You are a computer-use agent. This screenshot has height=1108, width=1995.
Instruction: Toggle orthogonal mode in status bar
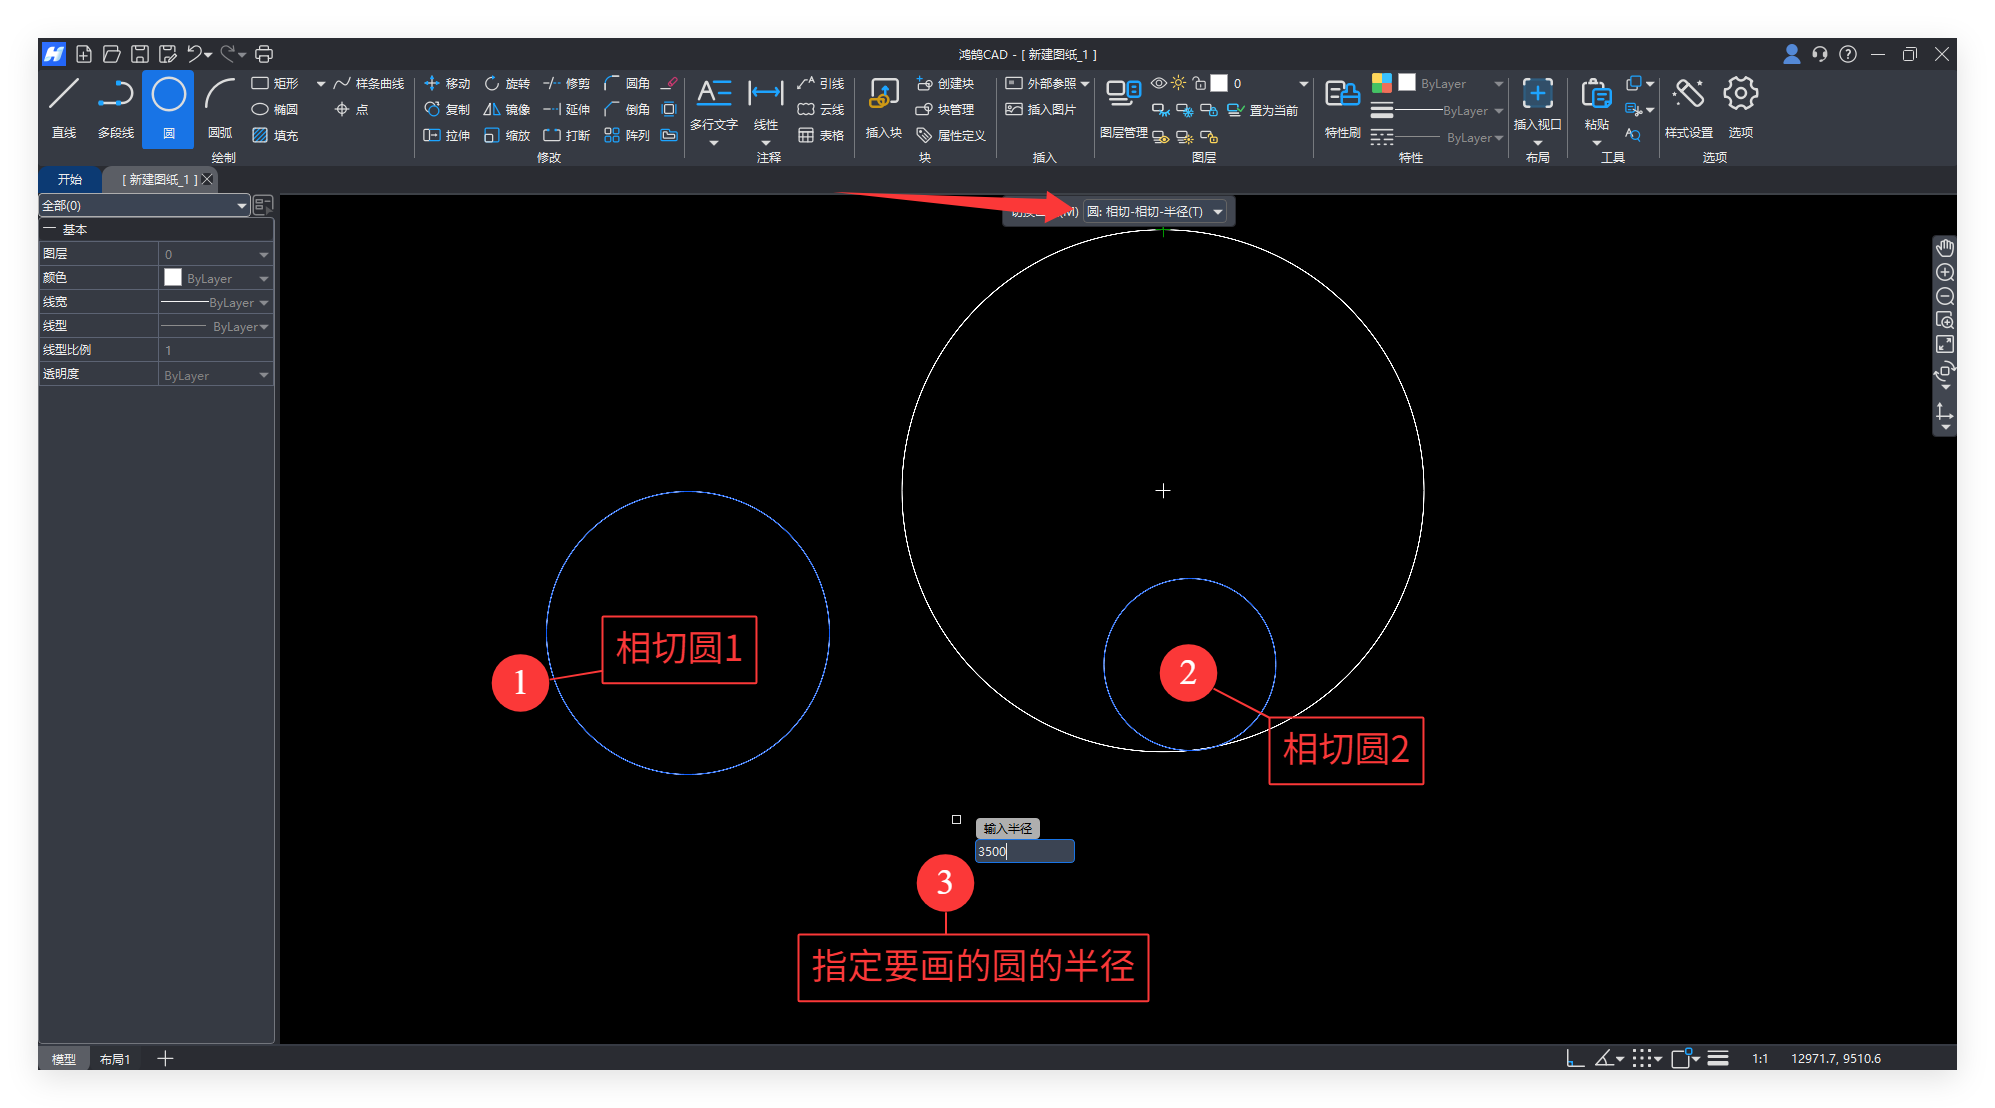(1575, 1058)
